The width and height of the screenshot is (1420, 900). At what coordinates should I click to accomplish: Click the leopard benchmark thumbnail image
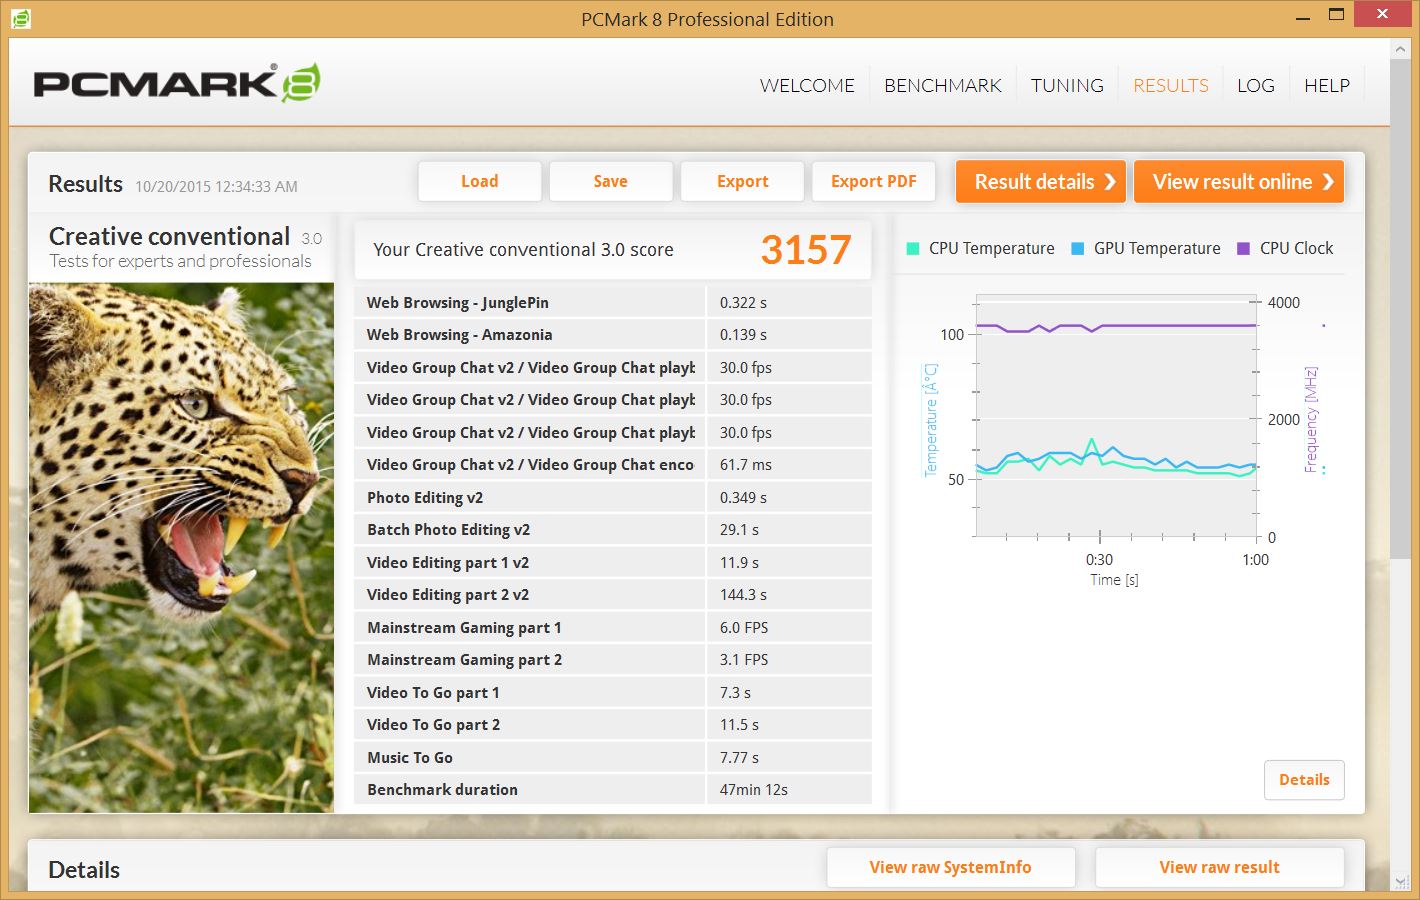tap(181, 547)
